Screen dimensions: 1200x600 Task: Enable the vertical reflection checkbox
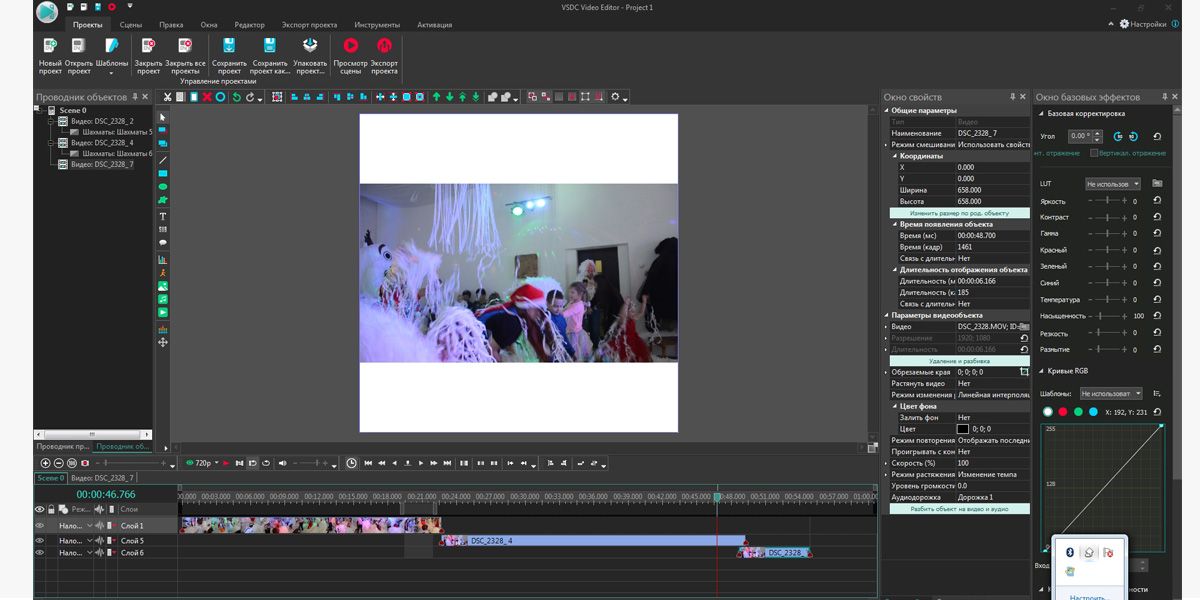(x=1094, y=153)
